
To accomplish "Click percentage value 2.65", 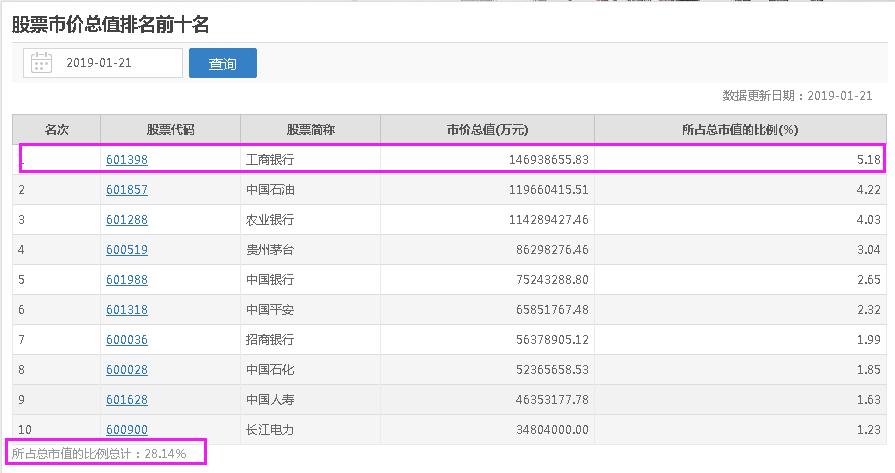I will click(x=869, y=280).
